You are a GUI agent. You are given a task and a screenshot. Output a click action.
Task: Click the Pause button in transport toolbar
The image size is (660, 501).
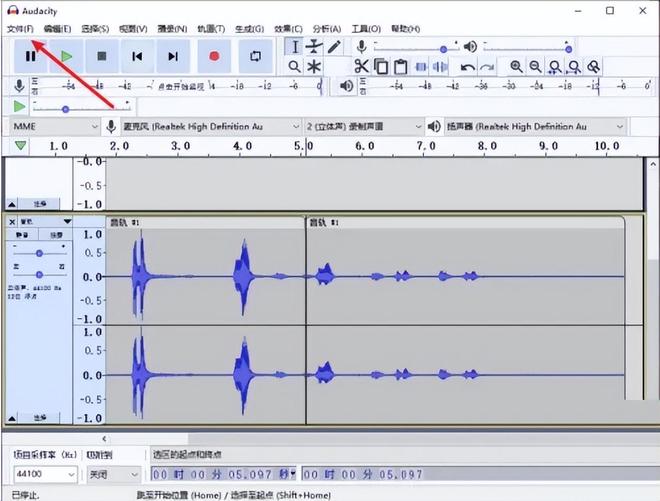click(x=30, y=57)
